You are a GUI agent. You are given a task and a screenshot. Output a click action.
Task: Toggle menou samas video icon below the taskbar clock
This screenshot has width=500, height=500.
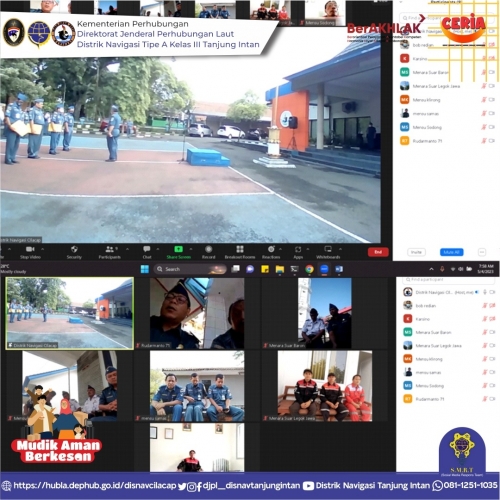pyautogui.click(x=492, y=372)
